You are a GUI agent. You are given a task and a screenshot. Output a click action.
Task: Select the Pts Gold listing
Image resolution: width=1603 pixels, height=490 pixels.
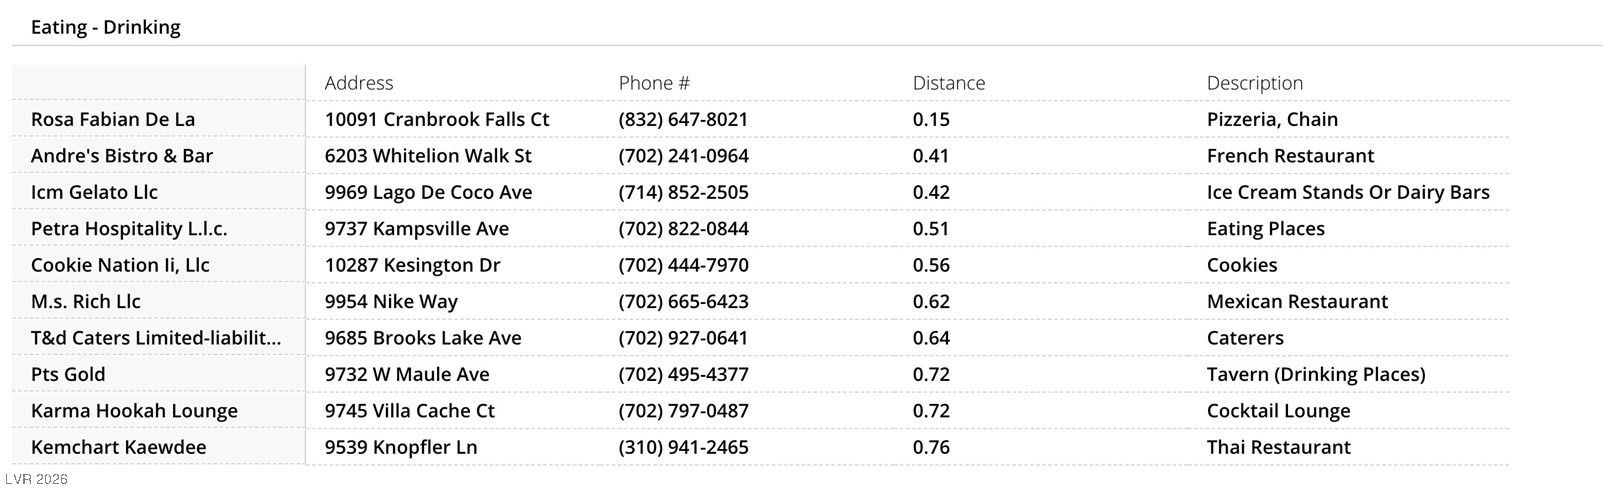[x=68, y=375]
